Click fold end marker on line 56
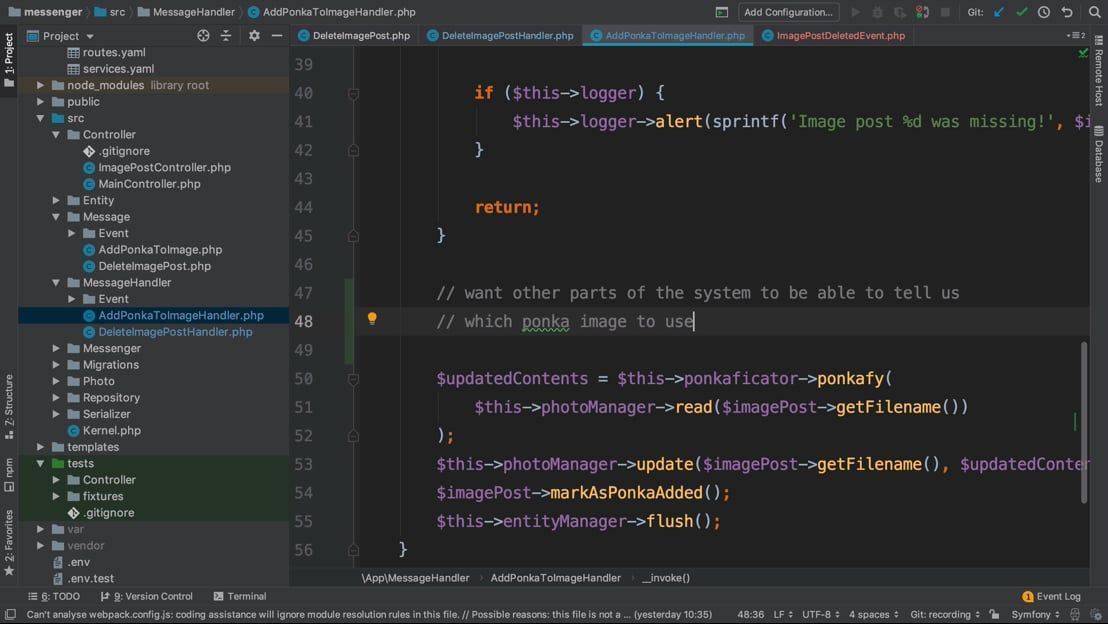1108x624 pixels. point(353,549)
